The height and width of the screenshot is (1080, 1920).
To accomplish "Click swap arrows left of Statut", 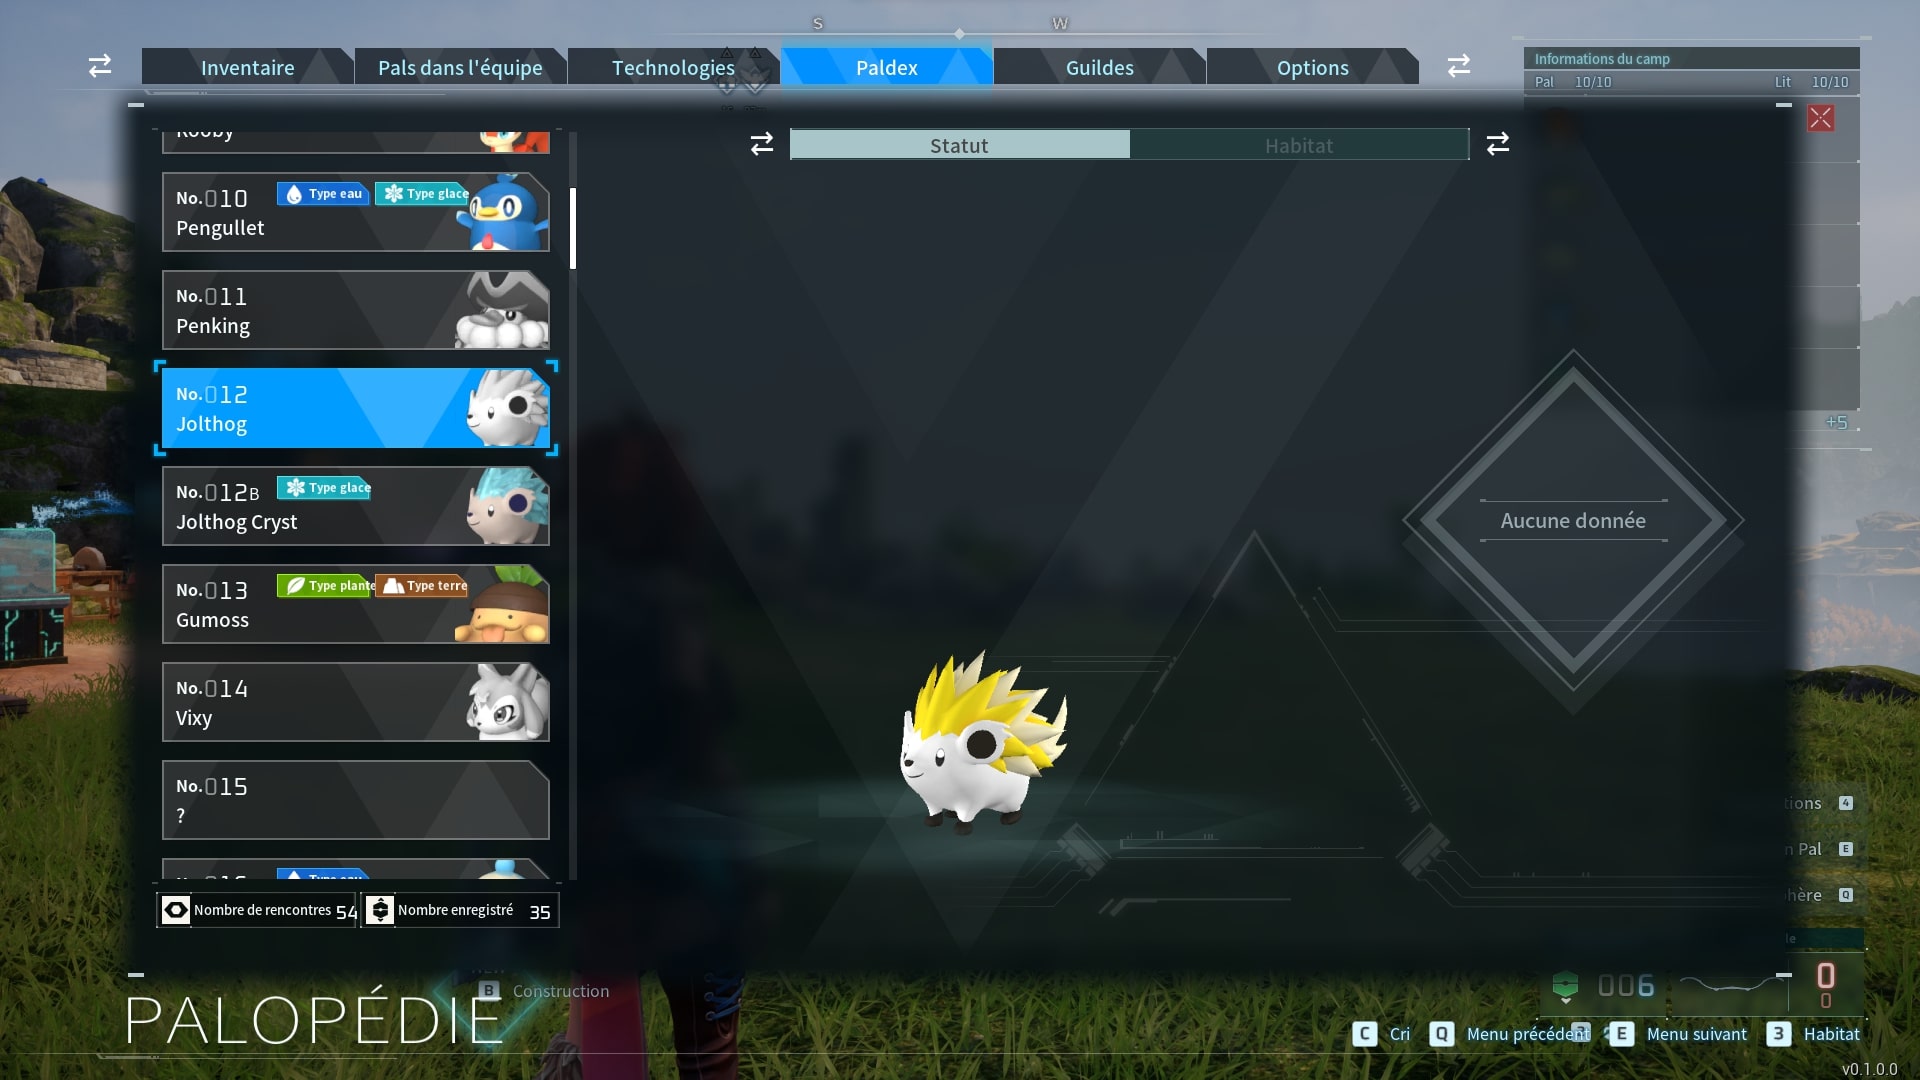I will tap(762, 144).
